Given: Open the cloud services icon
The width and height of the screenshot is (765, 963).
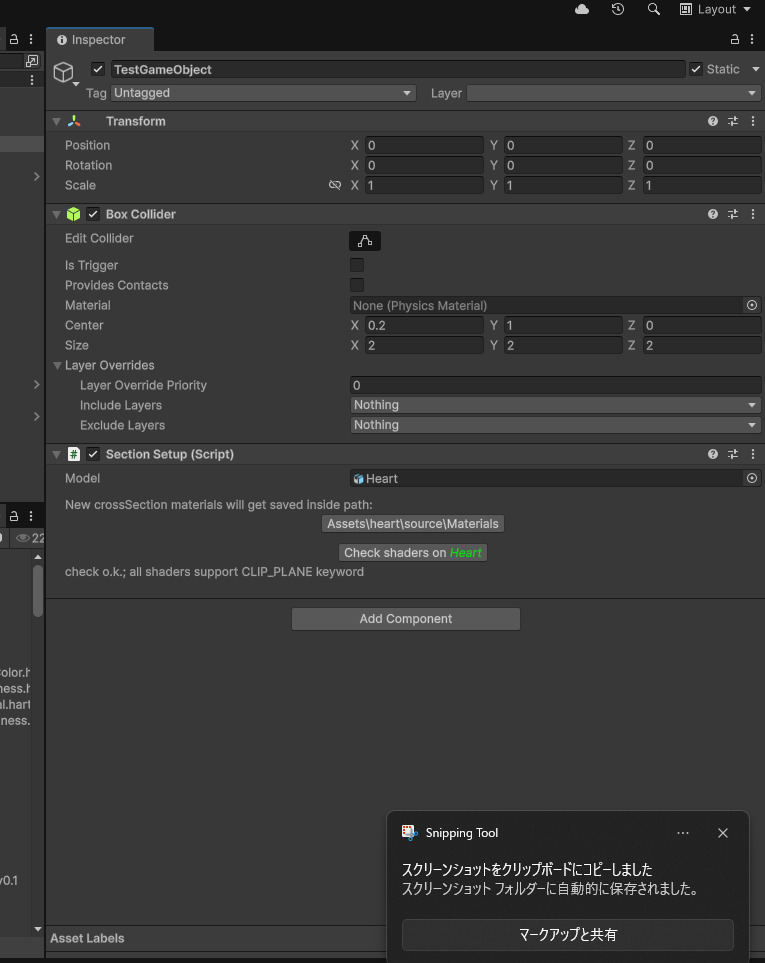Looking at the screenshot, I should click(x=582, y=9).
